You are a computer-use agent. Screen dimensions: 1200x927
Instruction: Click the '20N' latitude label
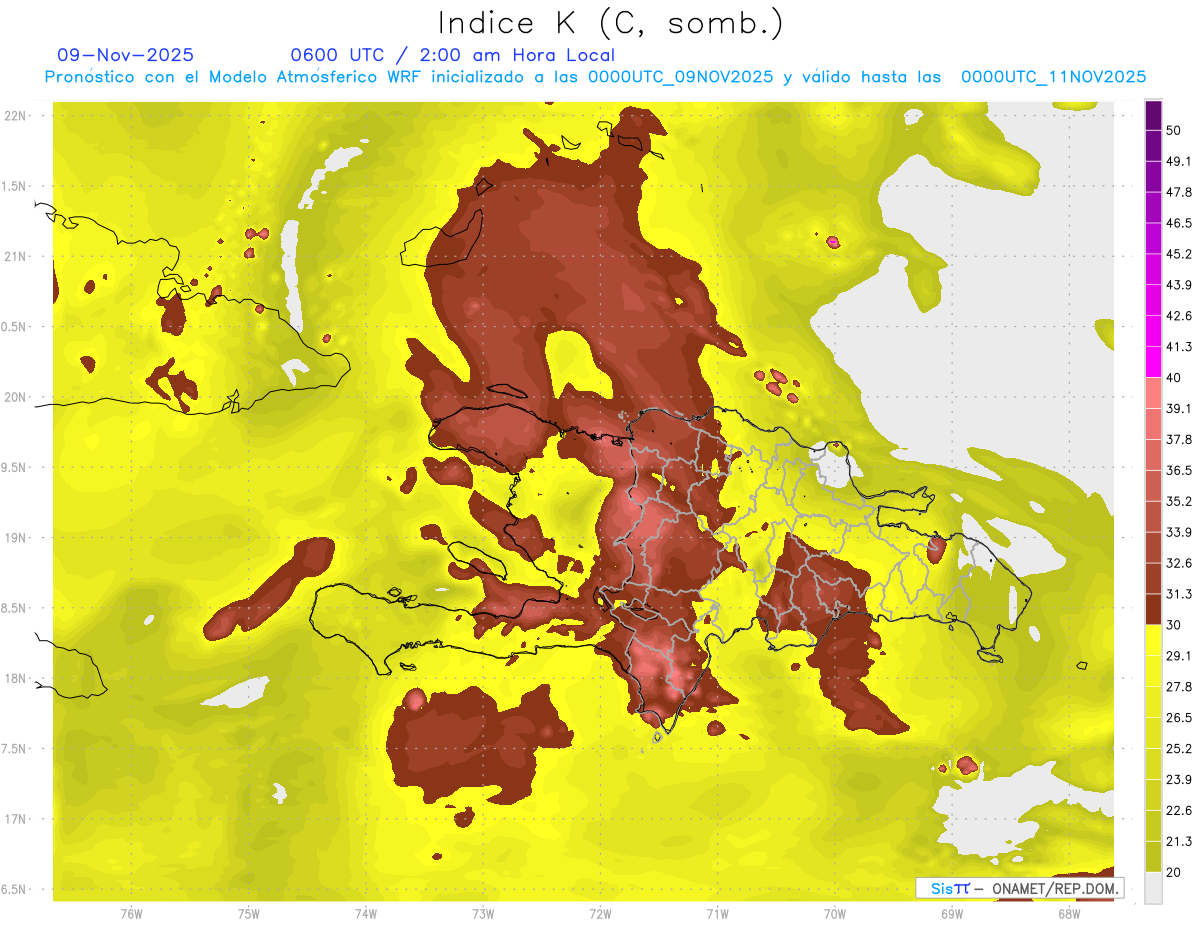14,397
